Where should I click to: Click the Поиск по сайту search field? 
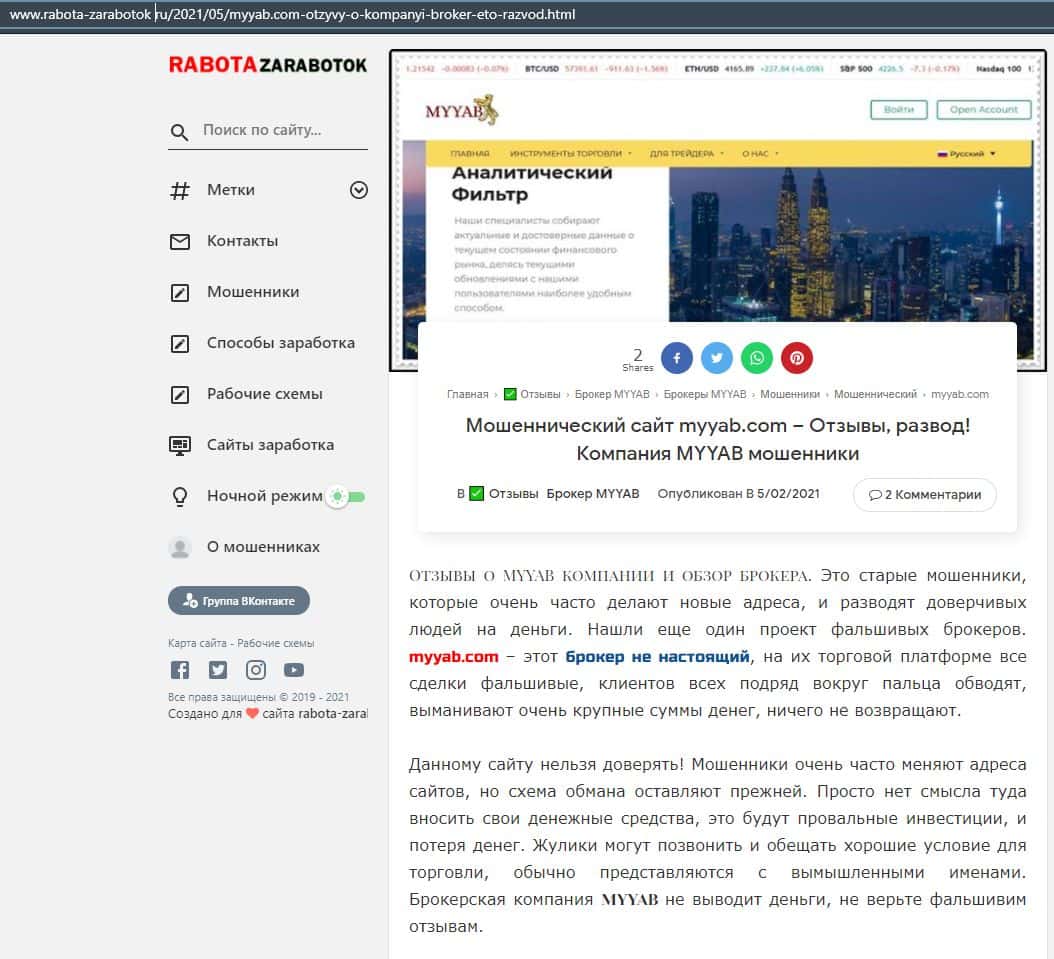(280, 130)
